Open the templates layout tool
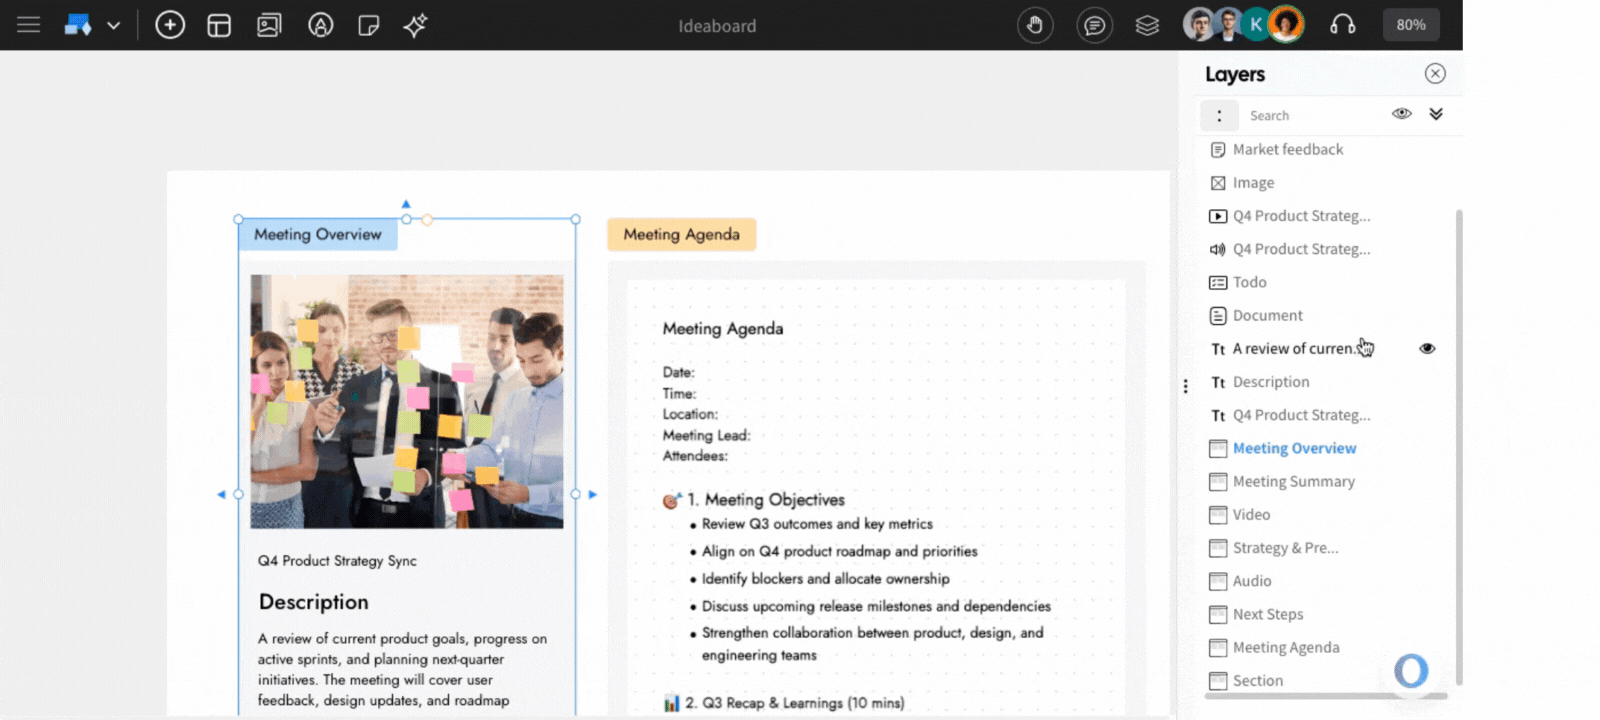 coord(219,26)
